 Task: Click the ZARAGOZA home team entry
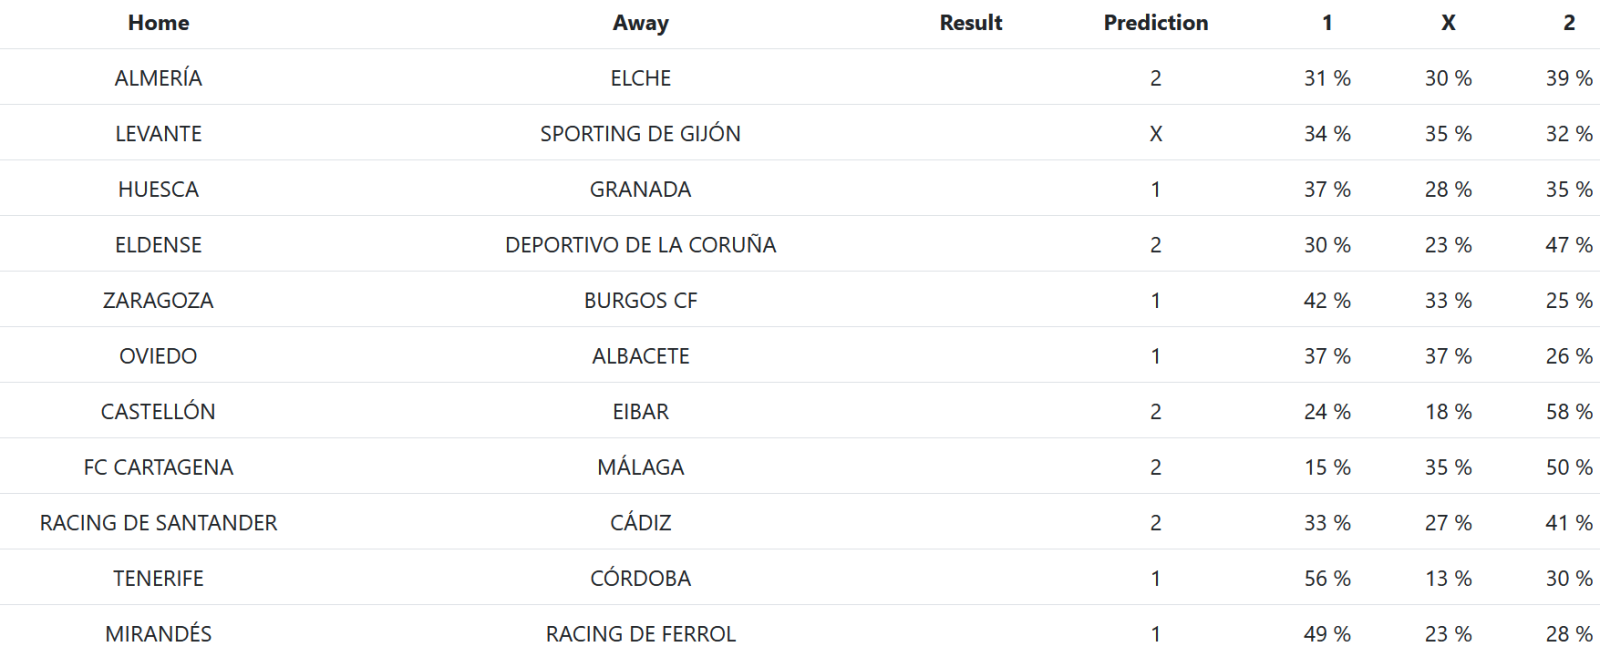coord(158,300)
